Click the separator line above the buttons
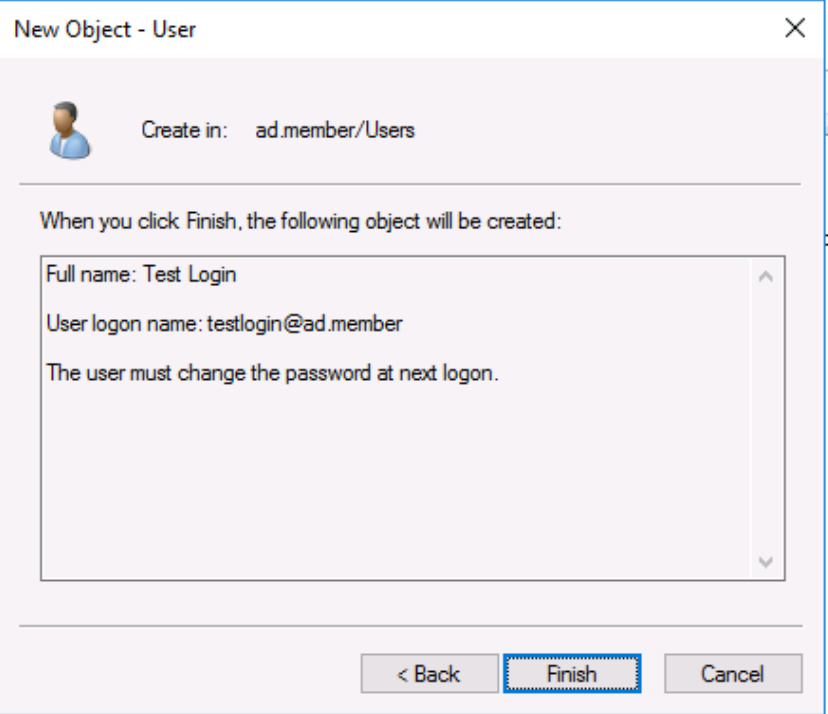Image resolution: width=828 pixels, height=714 pixels. [410, 627]
